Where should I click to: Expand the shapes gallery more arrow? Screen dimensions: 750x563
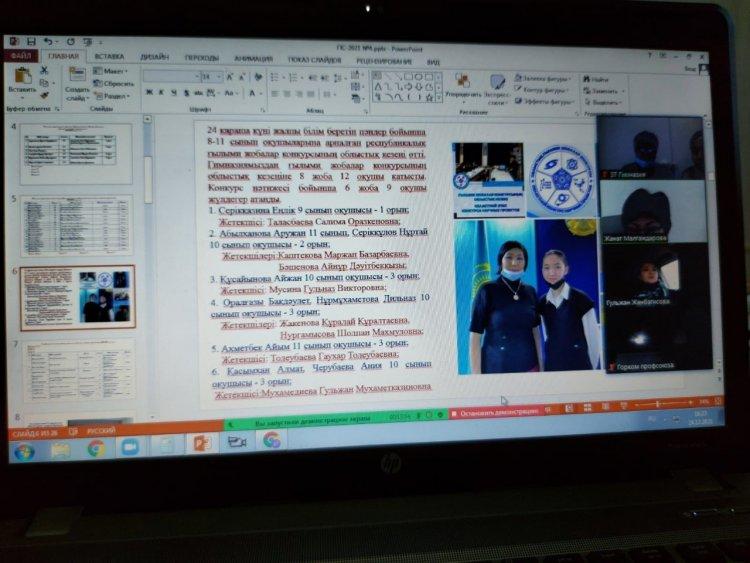tap(439, 98)
